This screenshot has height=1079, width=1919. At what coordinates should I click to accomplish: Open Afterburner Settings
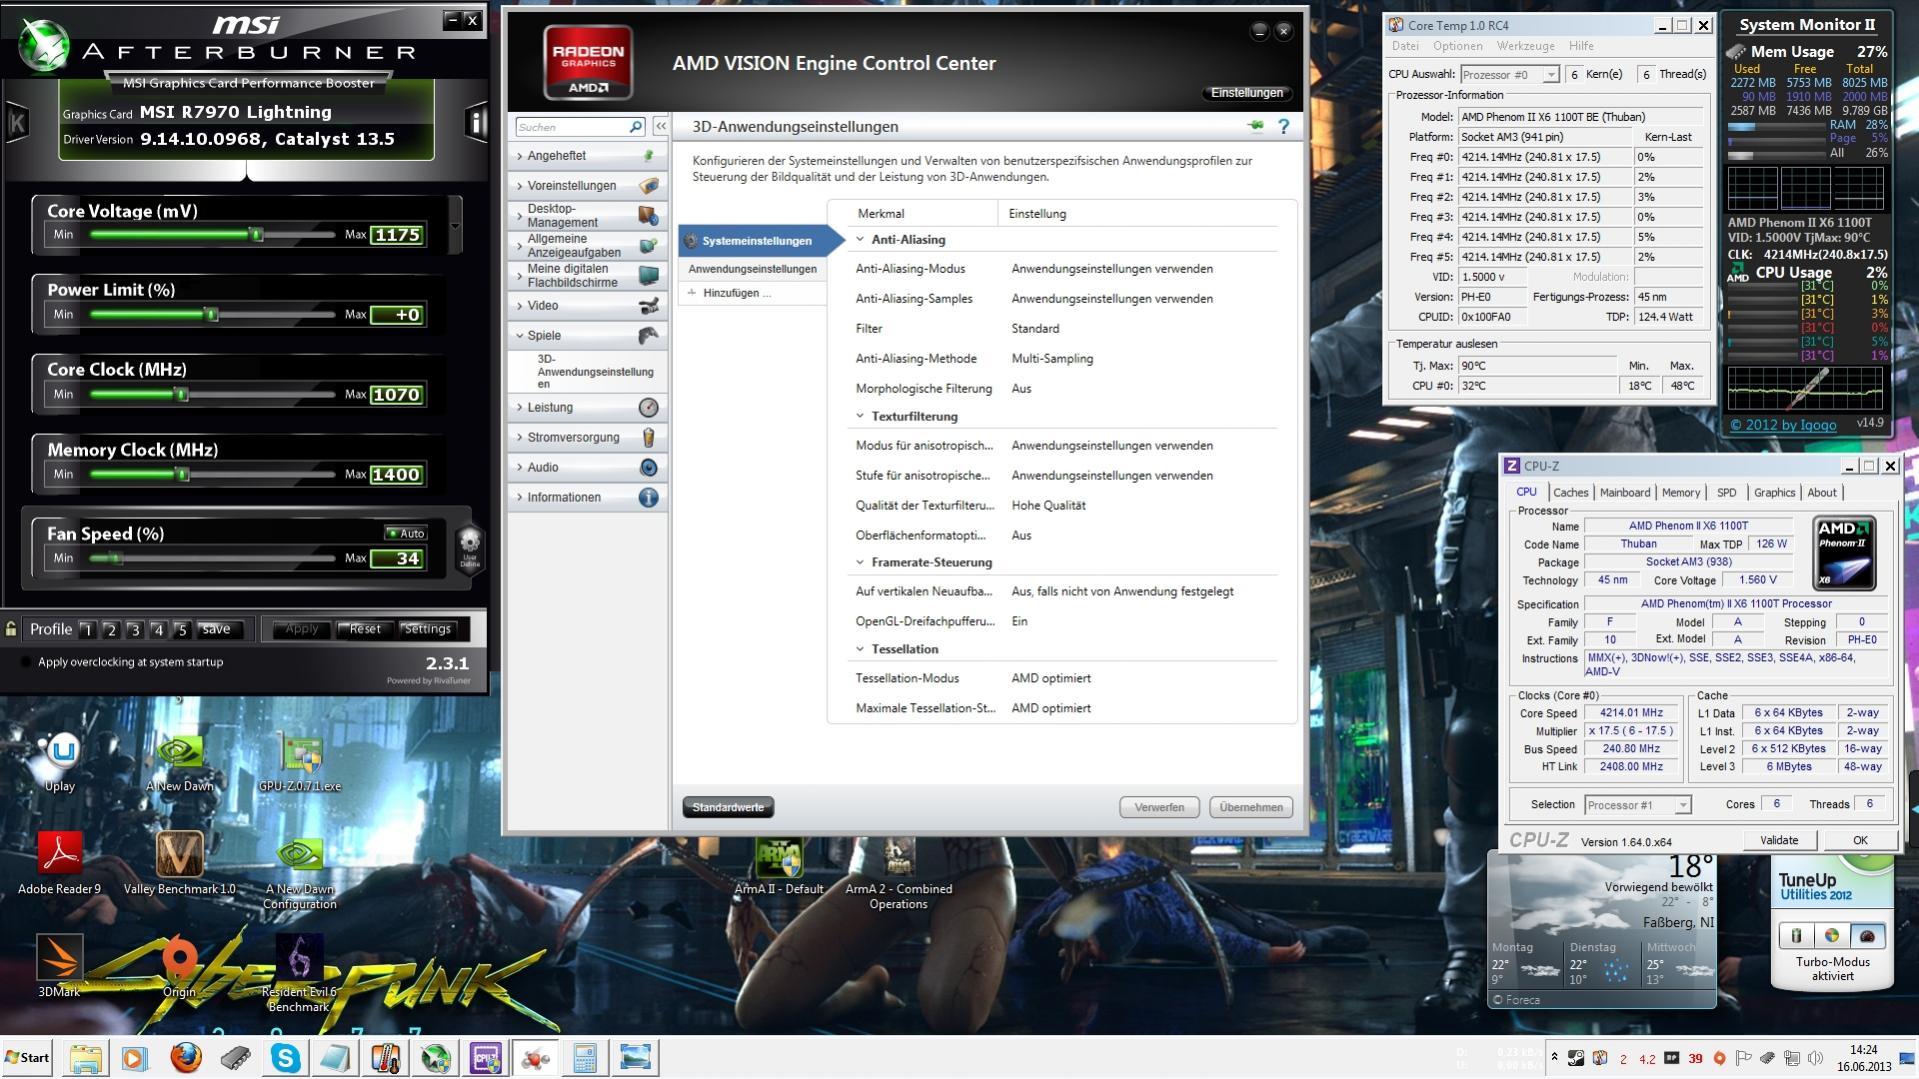coord(427,629)
